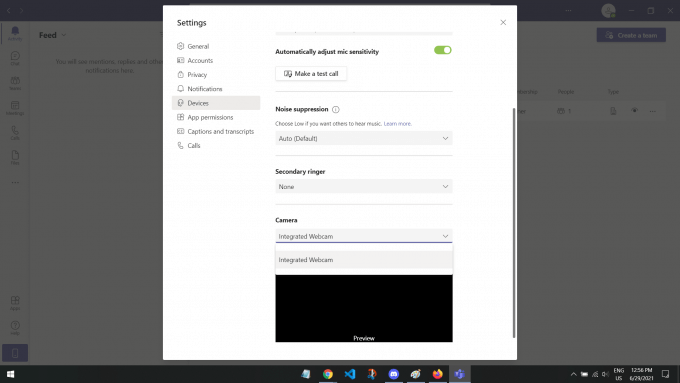Open the Calls phone icon in sidebar
Viewport: 680px width, 383px height.
pos(15,133)
